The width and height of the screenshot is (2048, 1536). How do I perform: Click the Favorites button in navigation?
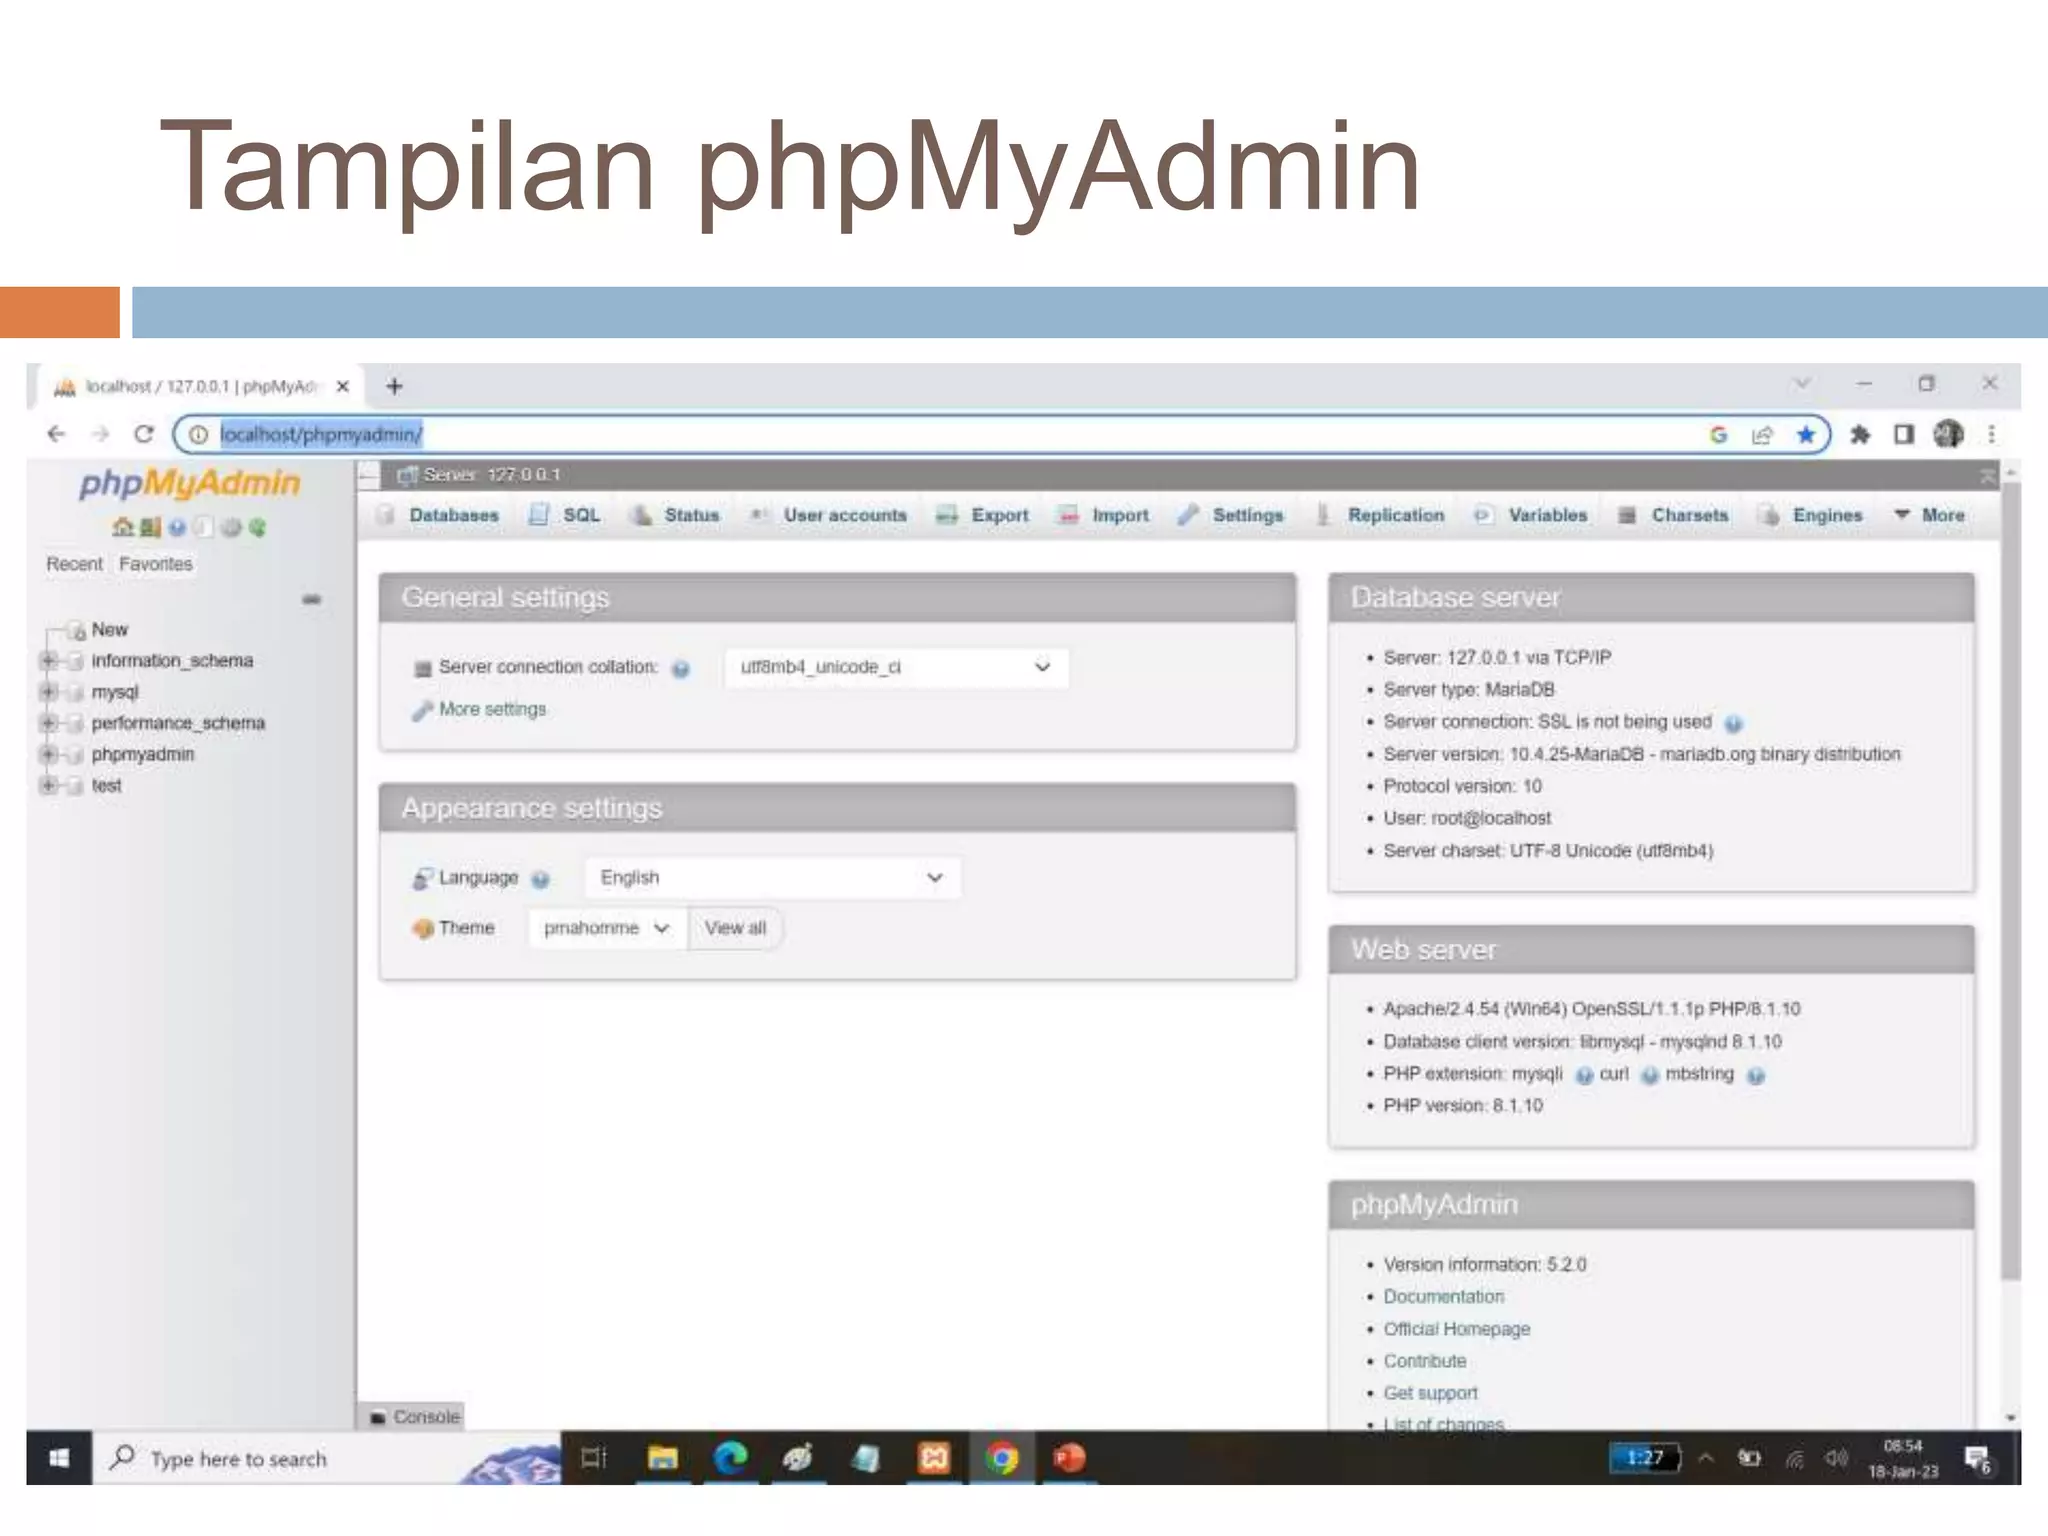(155, 564)
